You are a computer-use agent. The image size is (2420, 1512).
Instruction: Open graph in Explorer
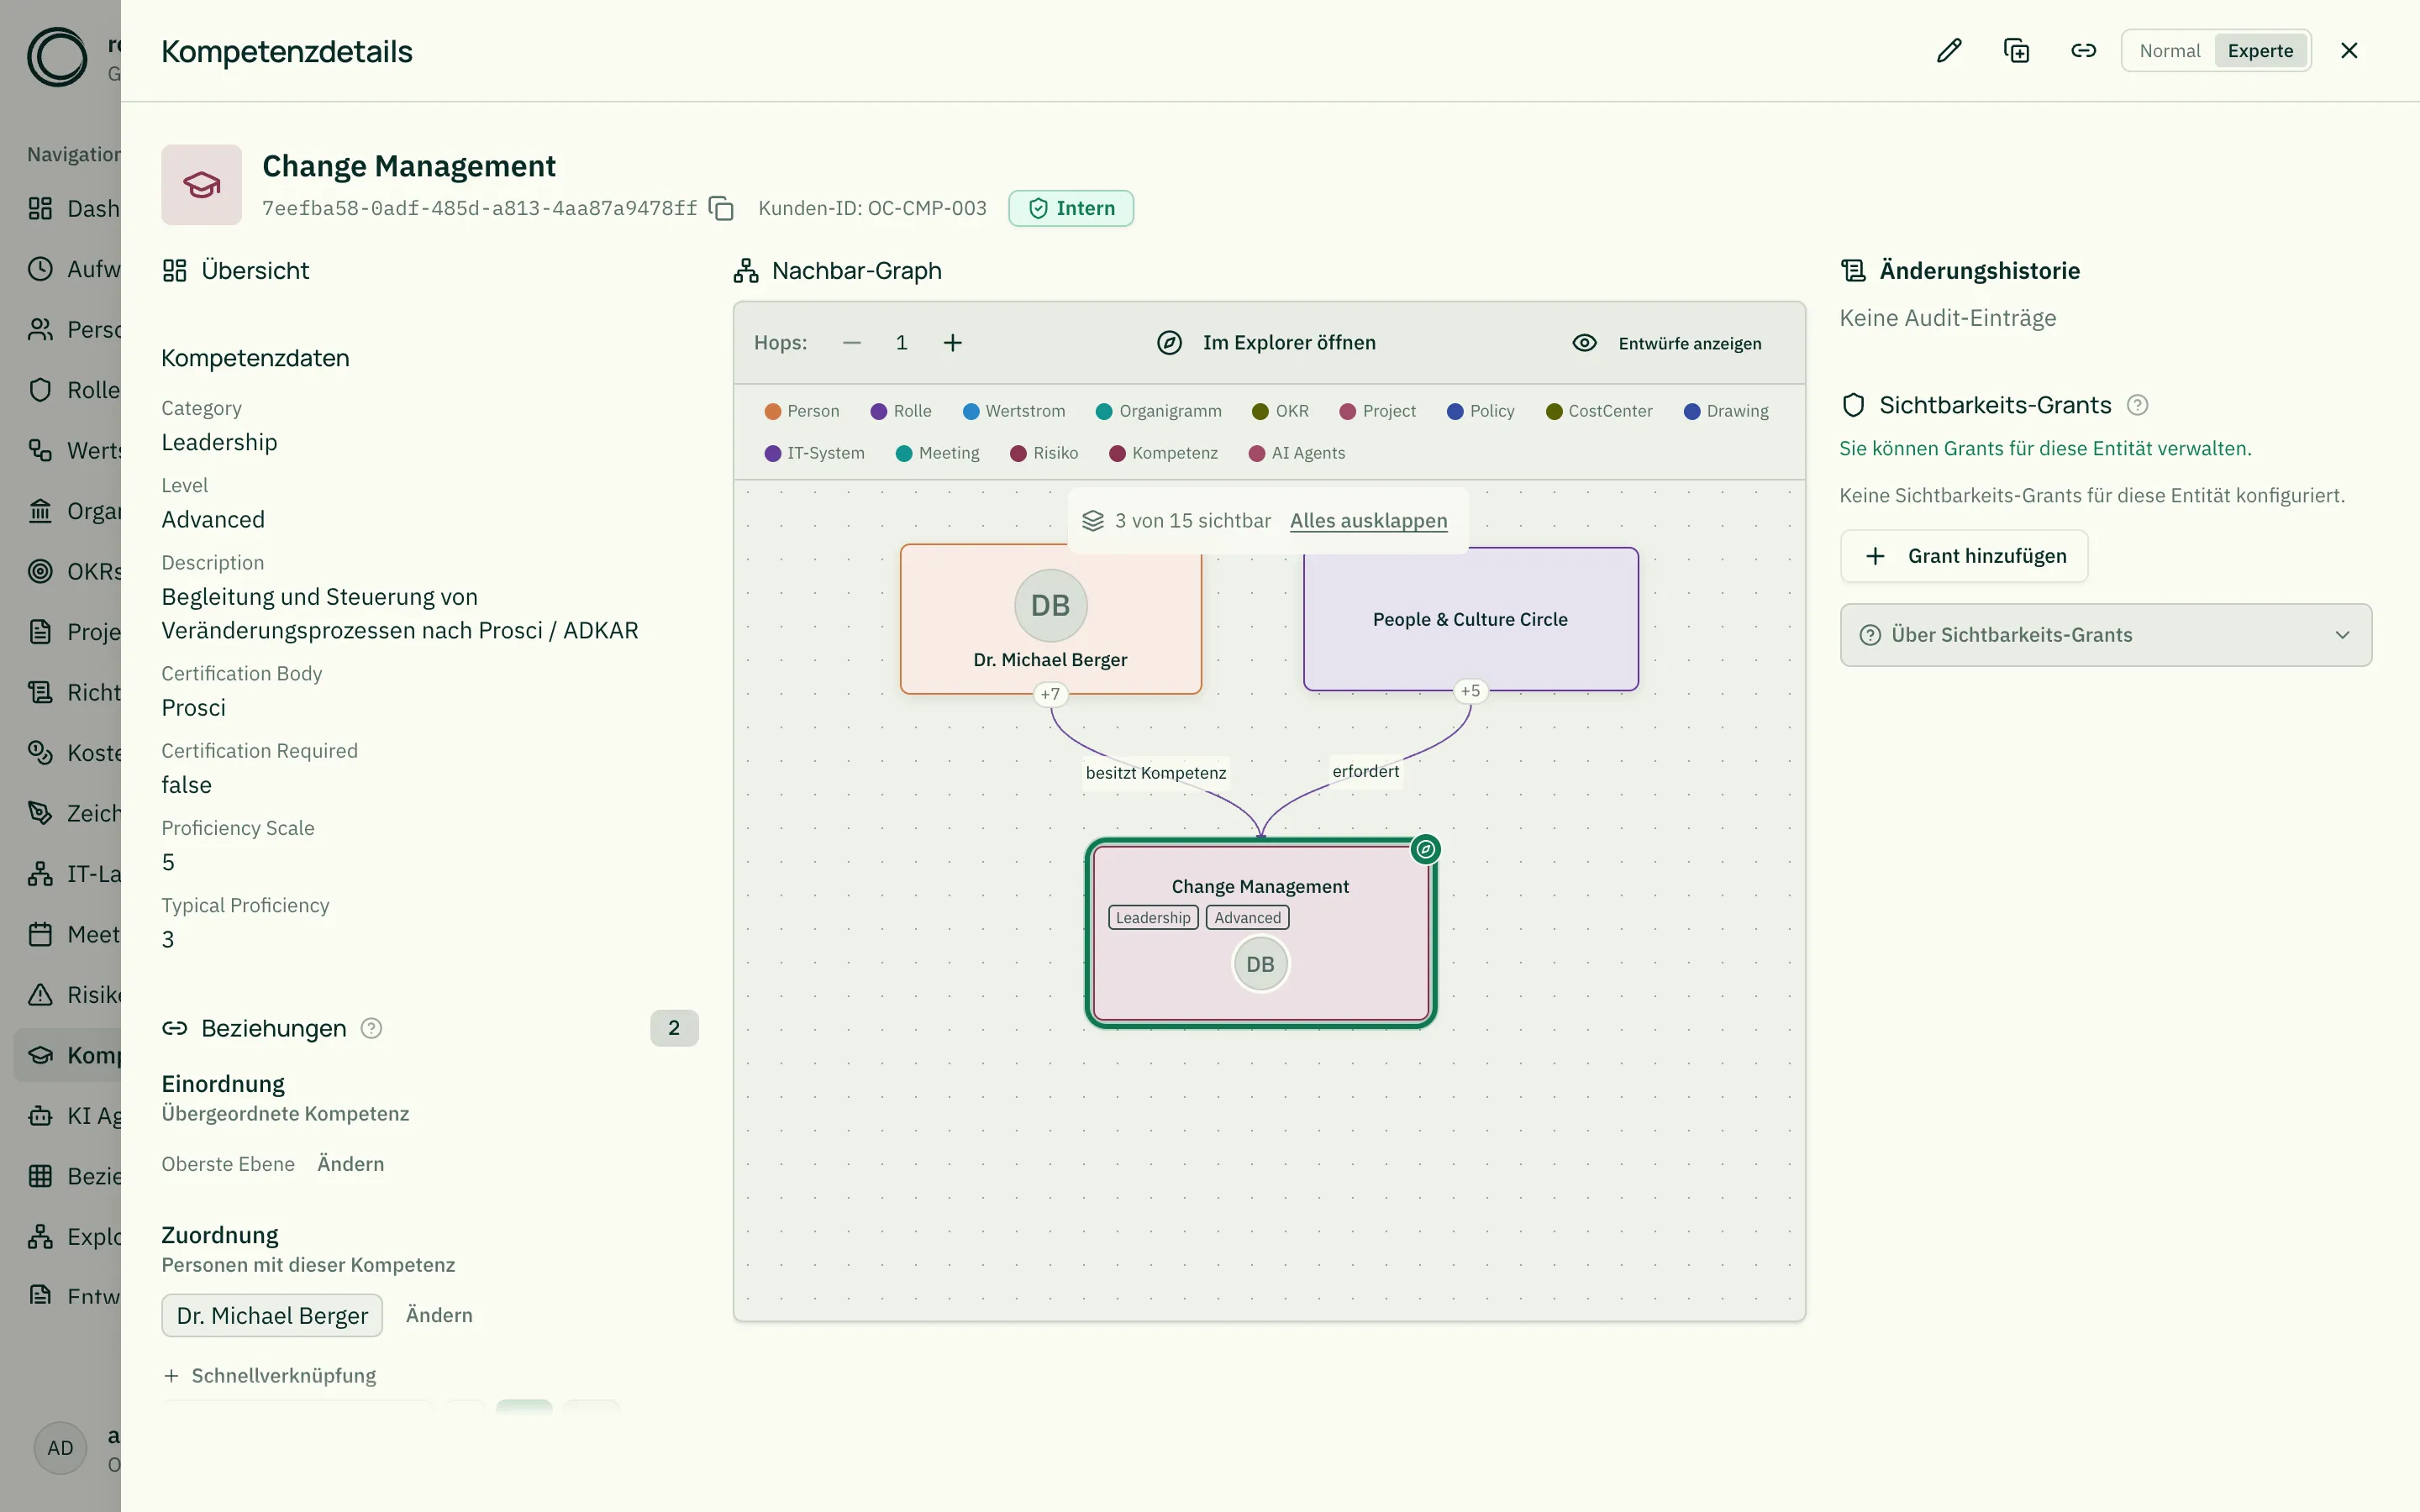[x=1266, y=343]
